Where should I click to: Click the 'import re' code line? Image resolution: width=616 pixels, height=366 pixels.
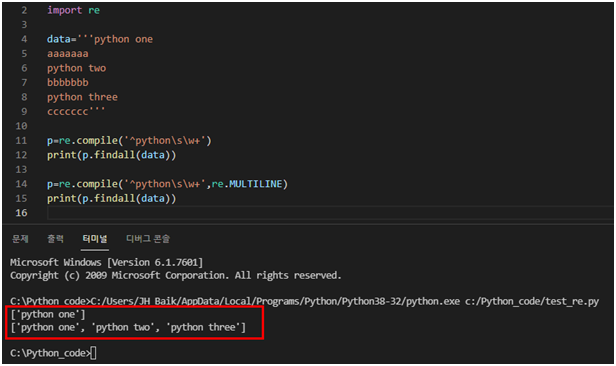click(x=73, y=10)
